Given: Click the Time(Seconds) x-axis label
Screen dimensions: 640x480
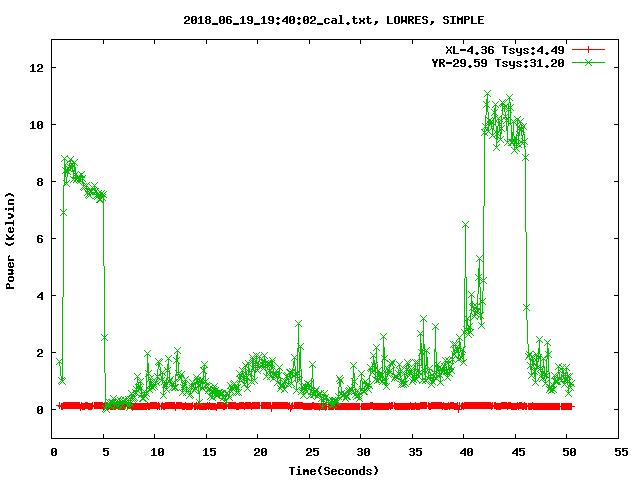Looking at the screenshot, I should coord(333,471).
